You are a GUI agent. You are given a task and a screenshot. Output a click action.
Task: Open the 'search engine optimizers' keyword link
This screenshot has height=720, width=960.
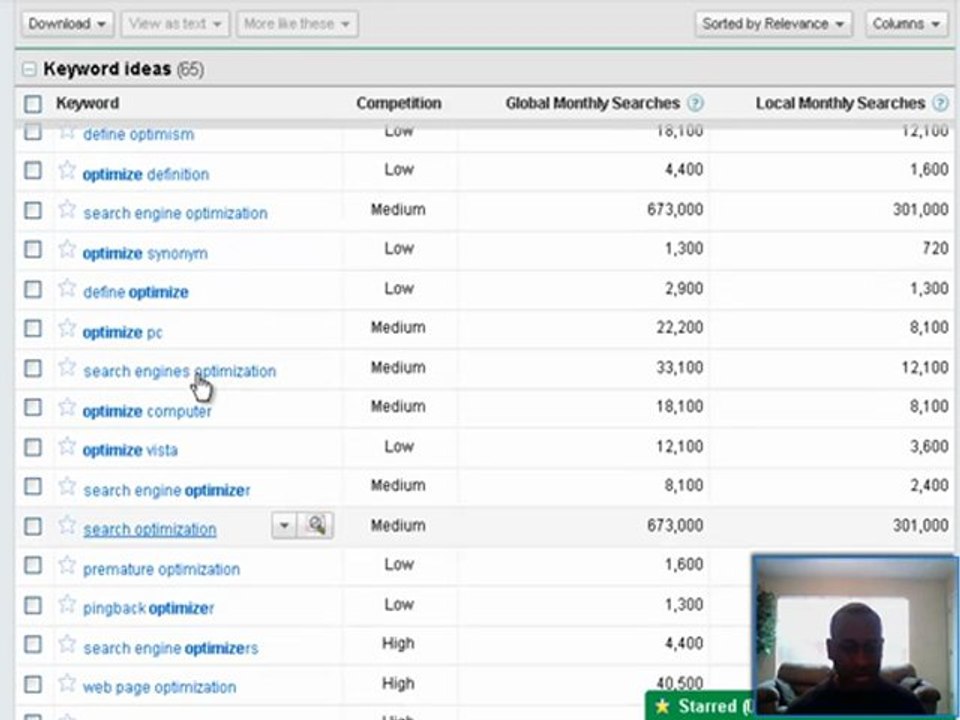click(170, 648)
